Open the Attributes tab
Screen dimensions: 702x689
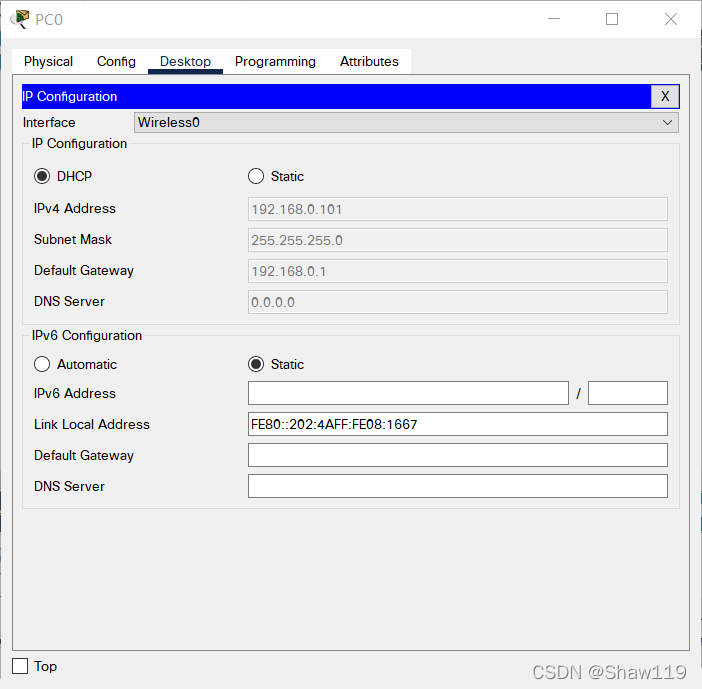point(369,61)
